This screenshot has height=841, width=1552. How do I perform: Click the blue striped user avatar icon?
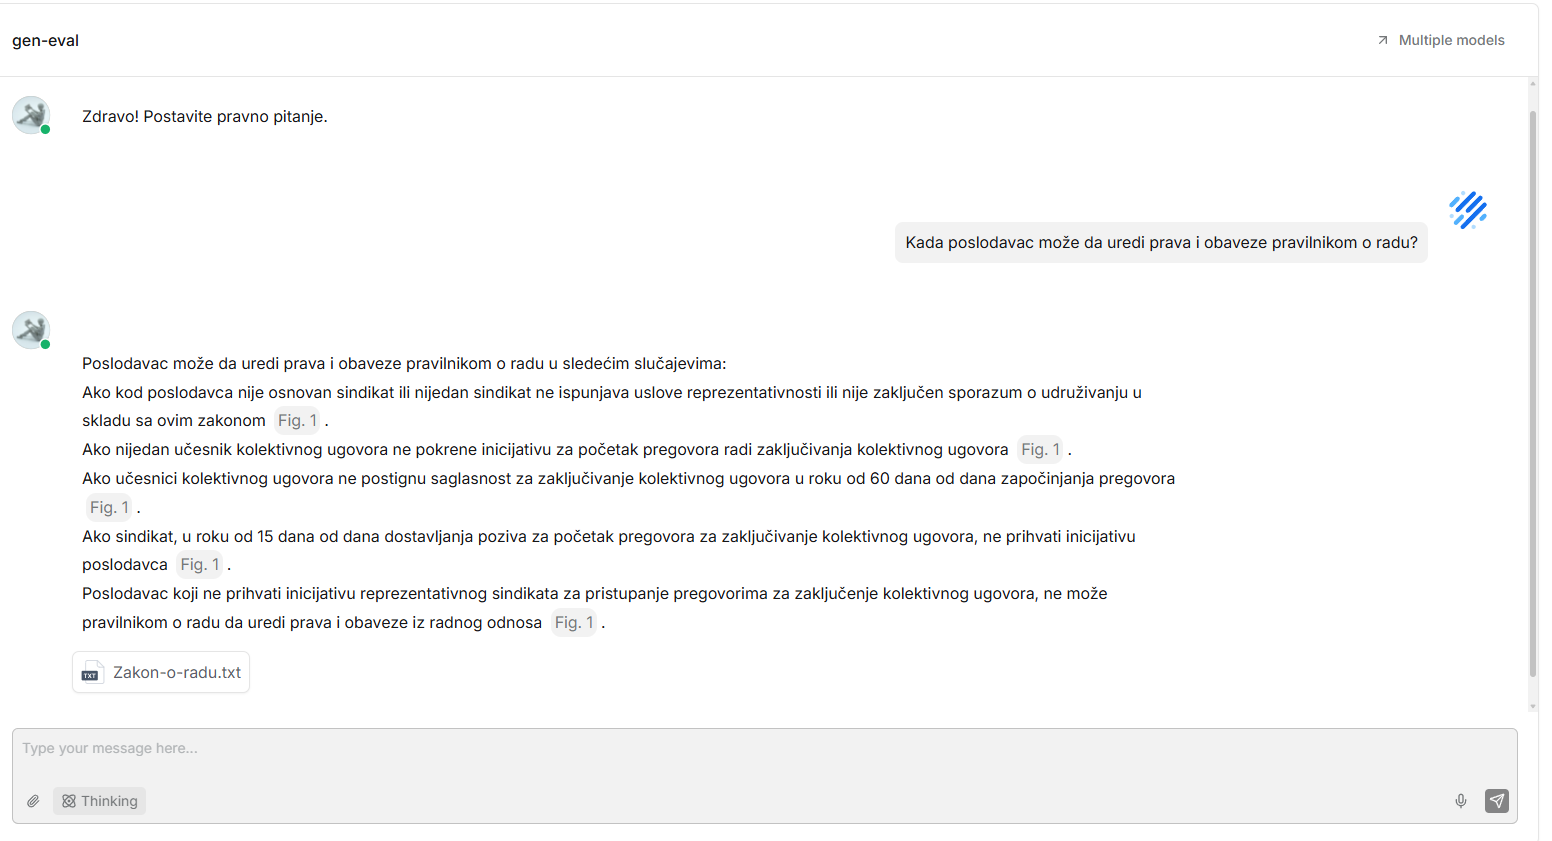tap(1468, 210)
